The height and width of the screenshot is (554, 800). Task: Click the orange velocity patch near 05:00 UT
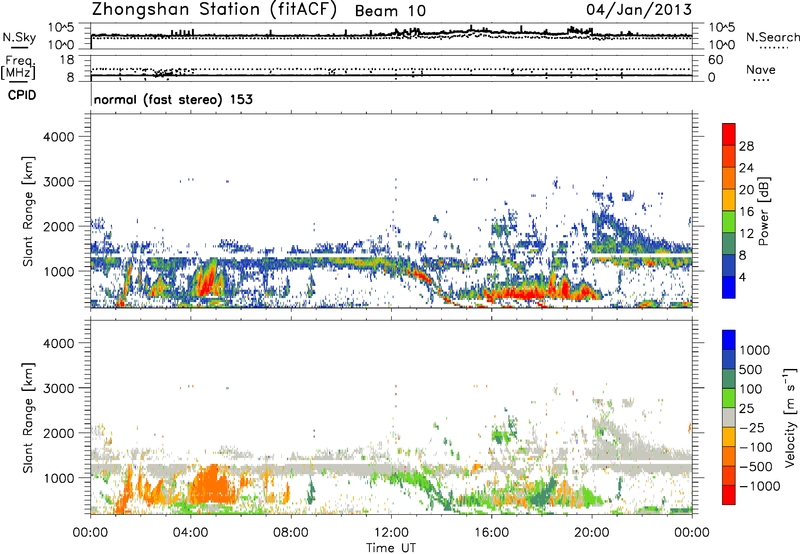[x=214, y=485]
